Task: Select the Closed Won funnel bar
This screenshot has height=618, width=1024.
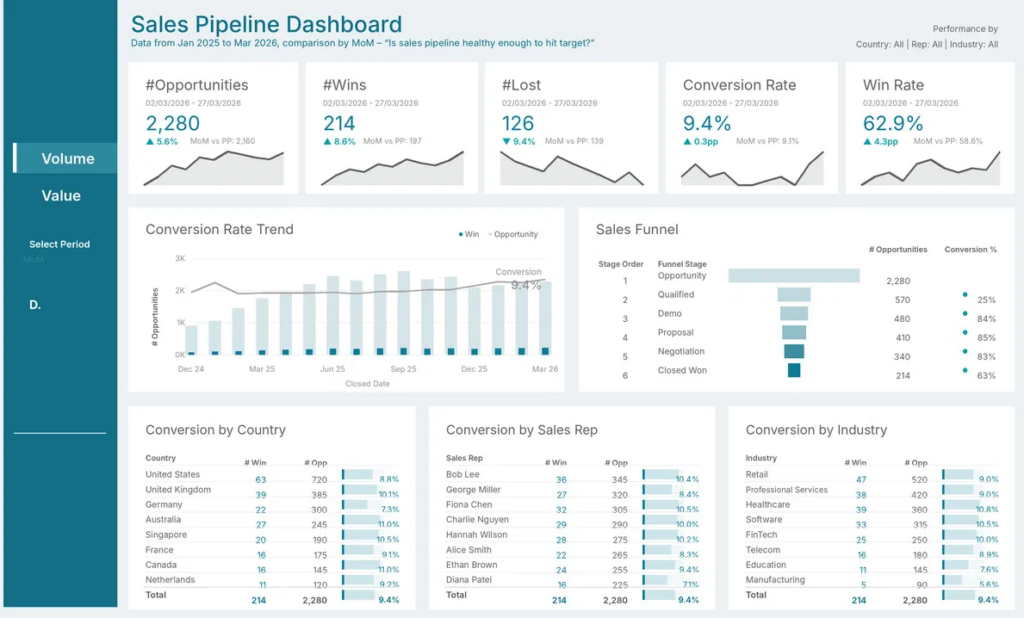Action: pyautogui.click(x=794, y=370)
